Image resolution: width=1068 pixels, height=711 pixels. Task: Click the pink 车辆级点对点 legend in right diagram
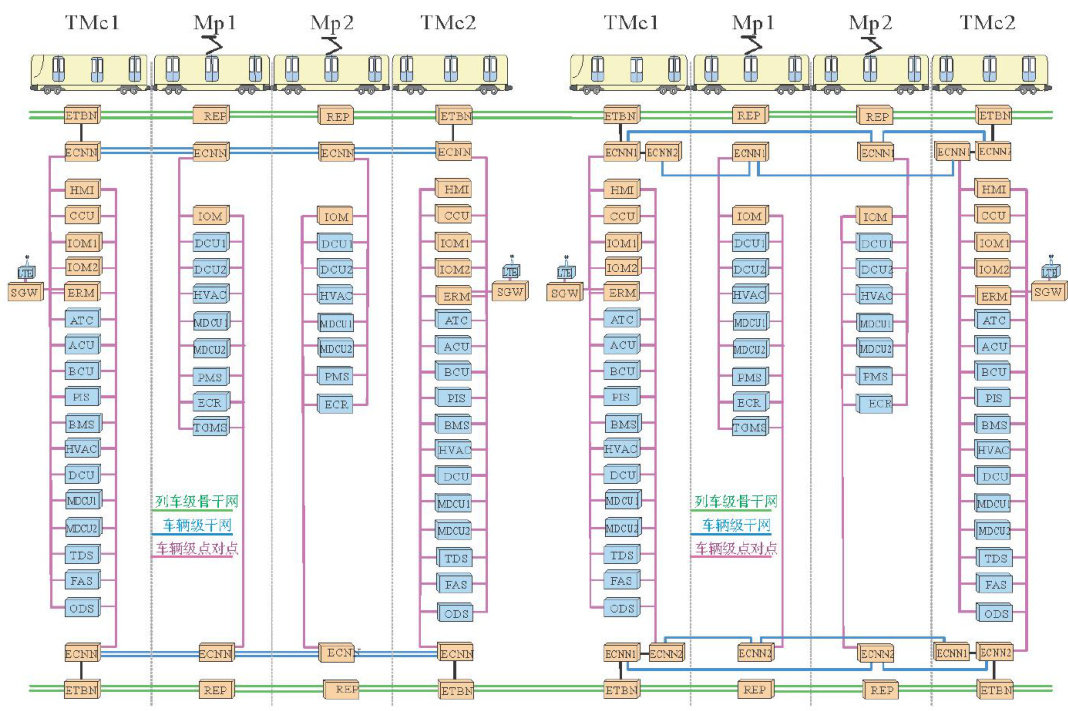point(736,549)
